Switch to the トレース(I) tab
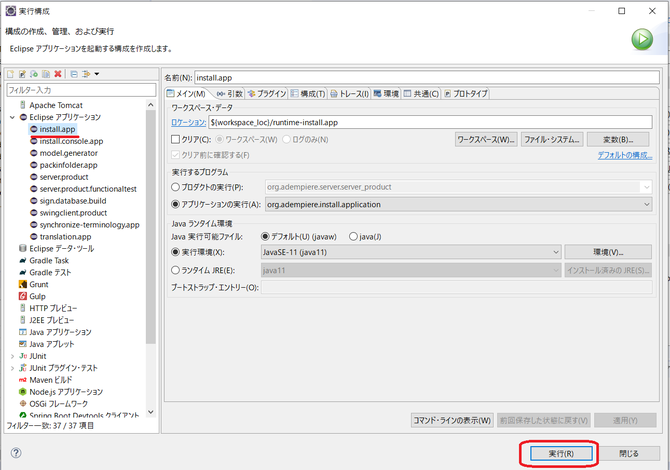The image size is (670, 470). point(350,94)
